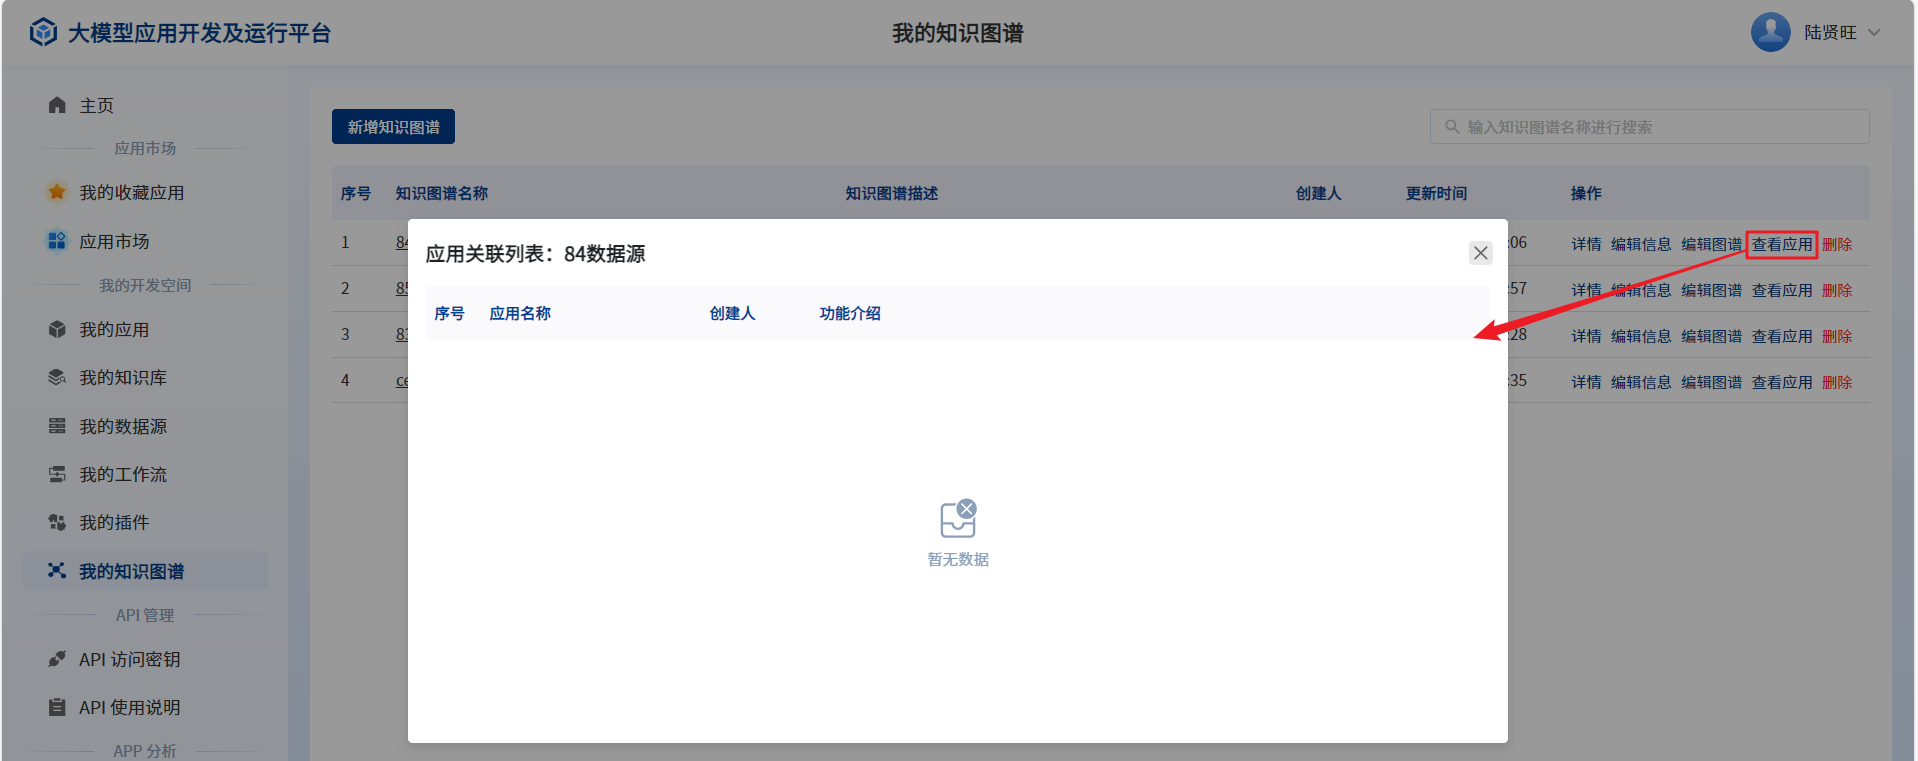Click the 我的应用 cube icon

pos(57,329)
